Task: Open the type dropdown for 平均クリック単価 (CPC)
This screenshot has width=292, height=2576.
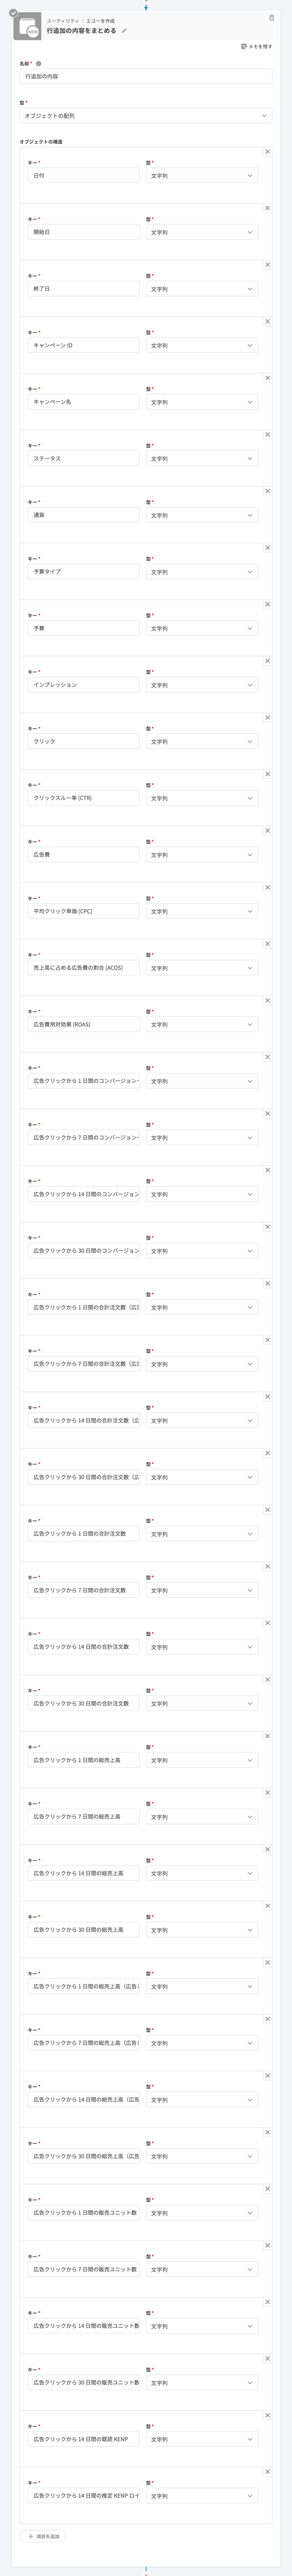Action: click(202, 911)
